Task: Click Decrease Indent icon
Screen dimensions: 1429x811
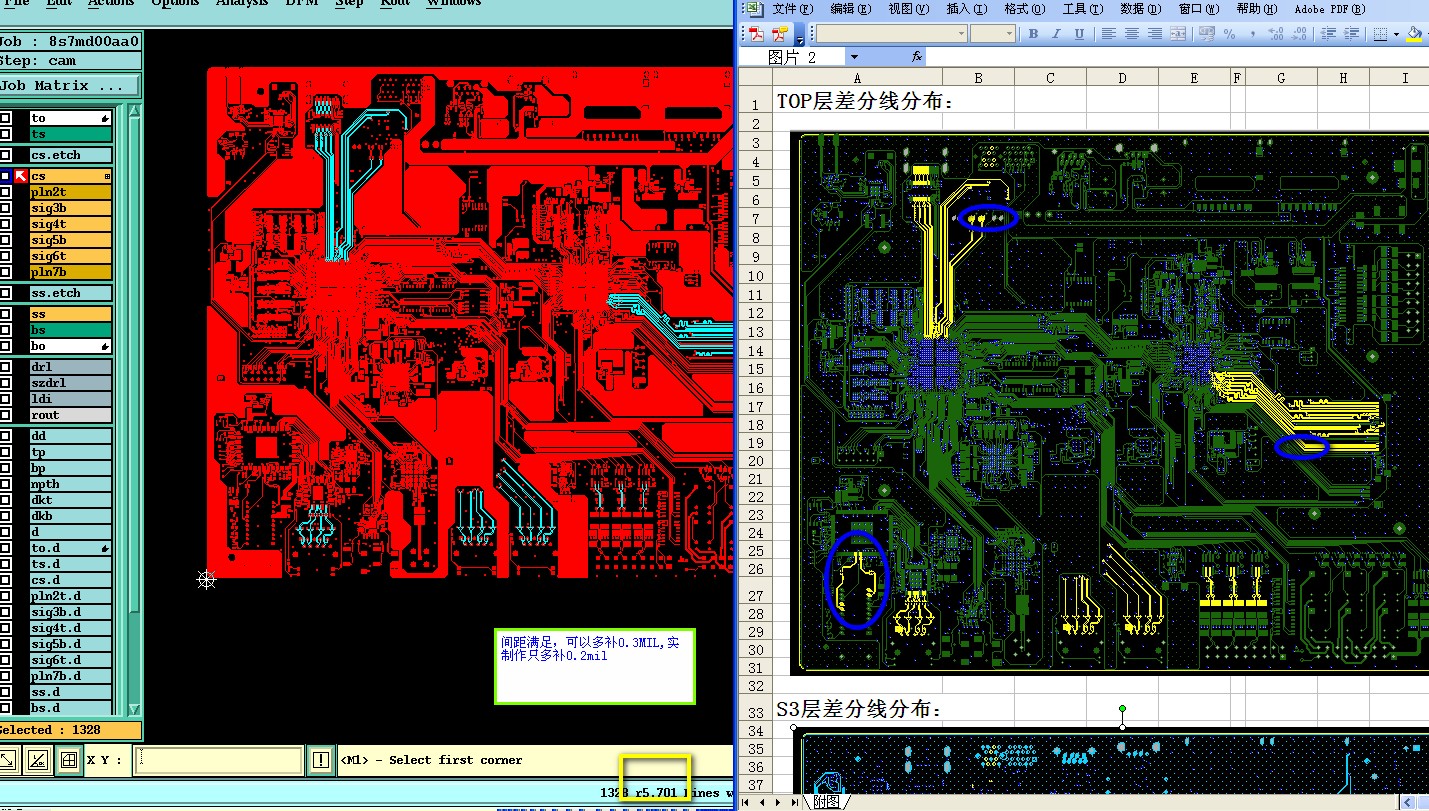Action: pyautogui.click(x=1328, y=34)
